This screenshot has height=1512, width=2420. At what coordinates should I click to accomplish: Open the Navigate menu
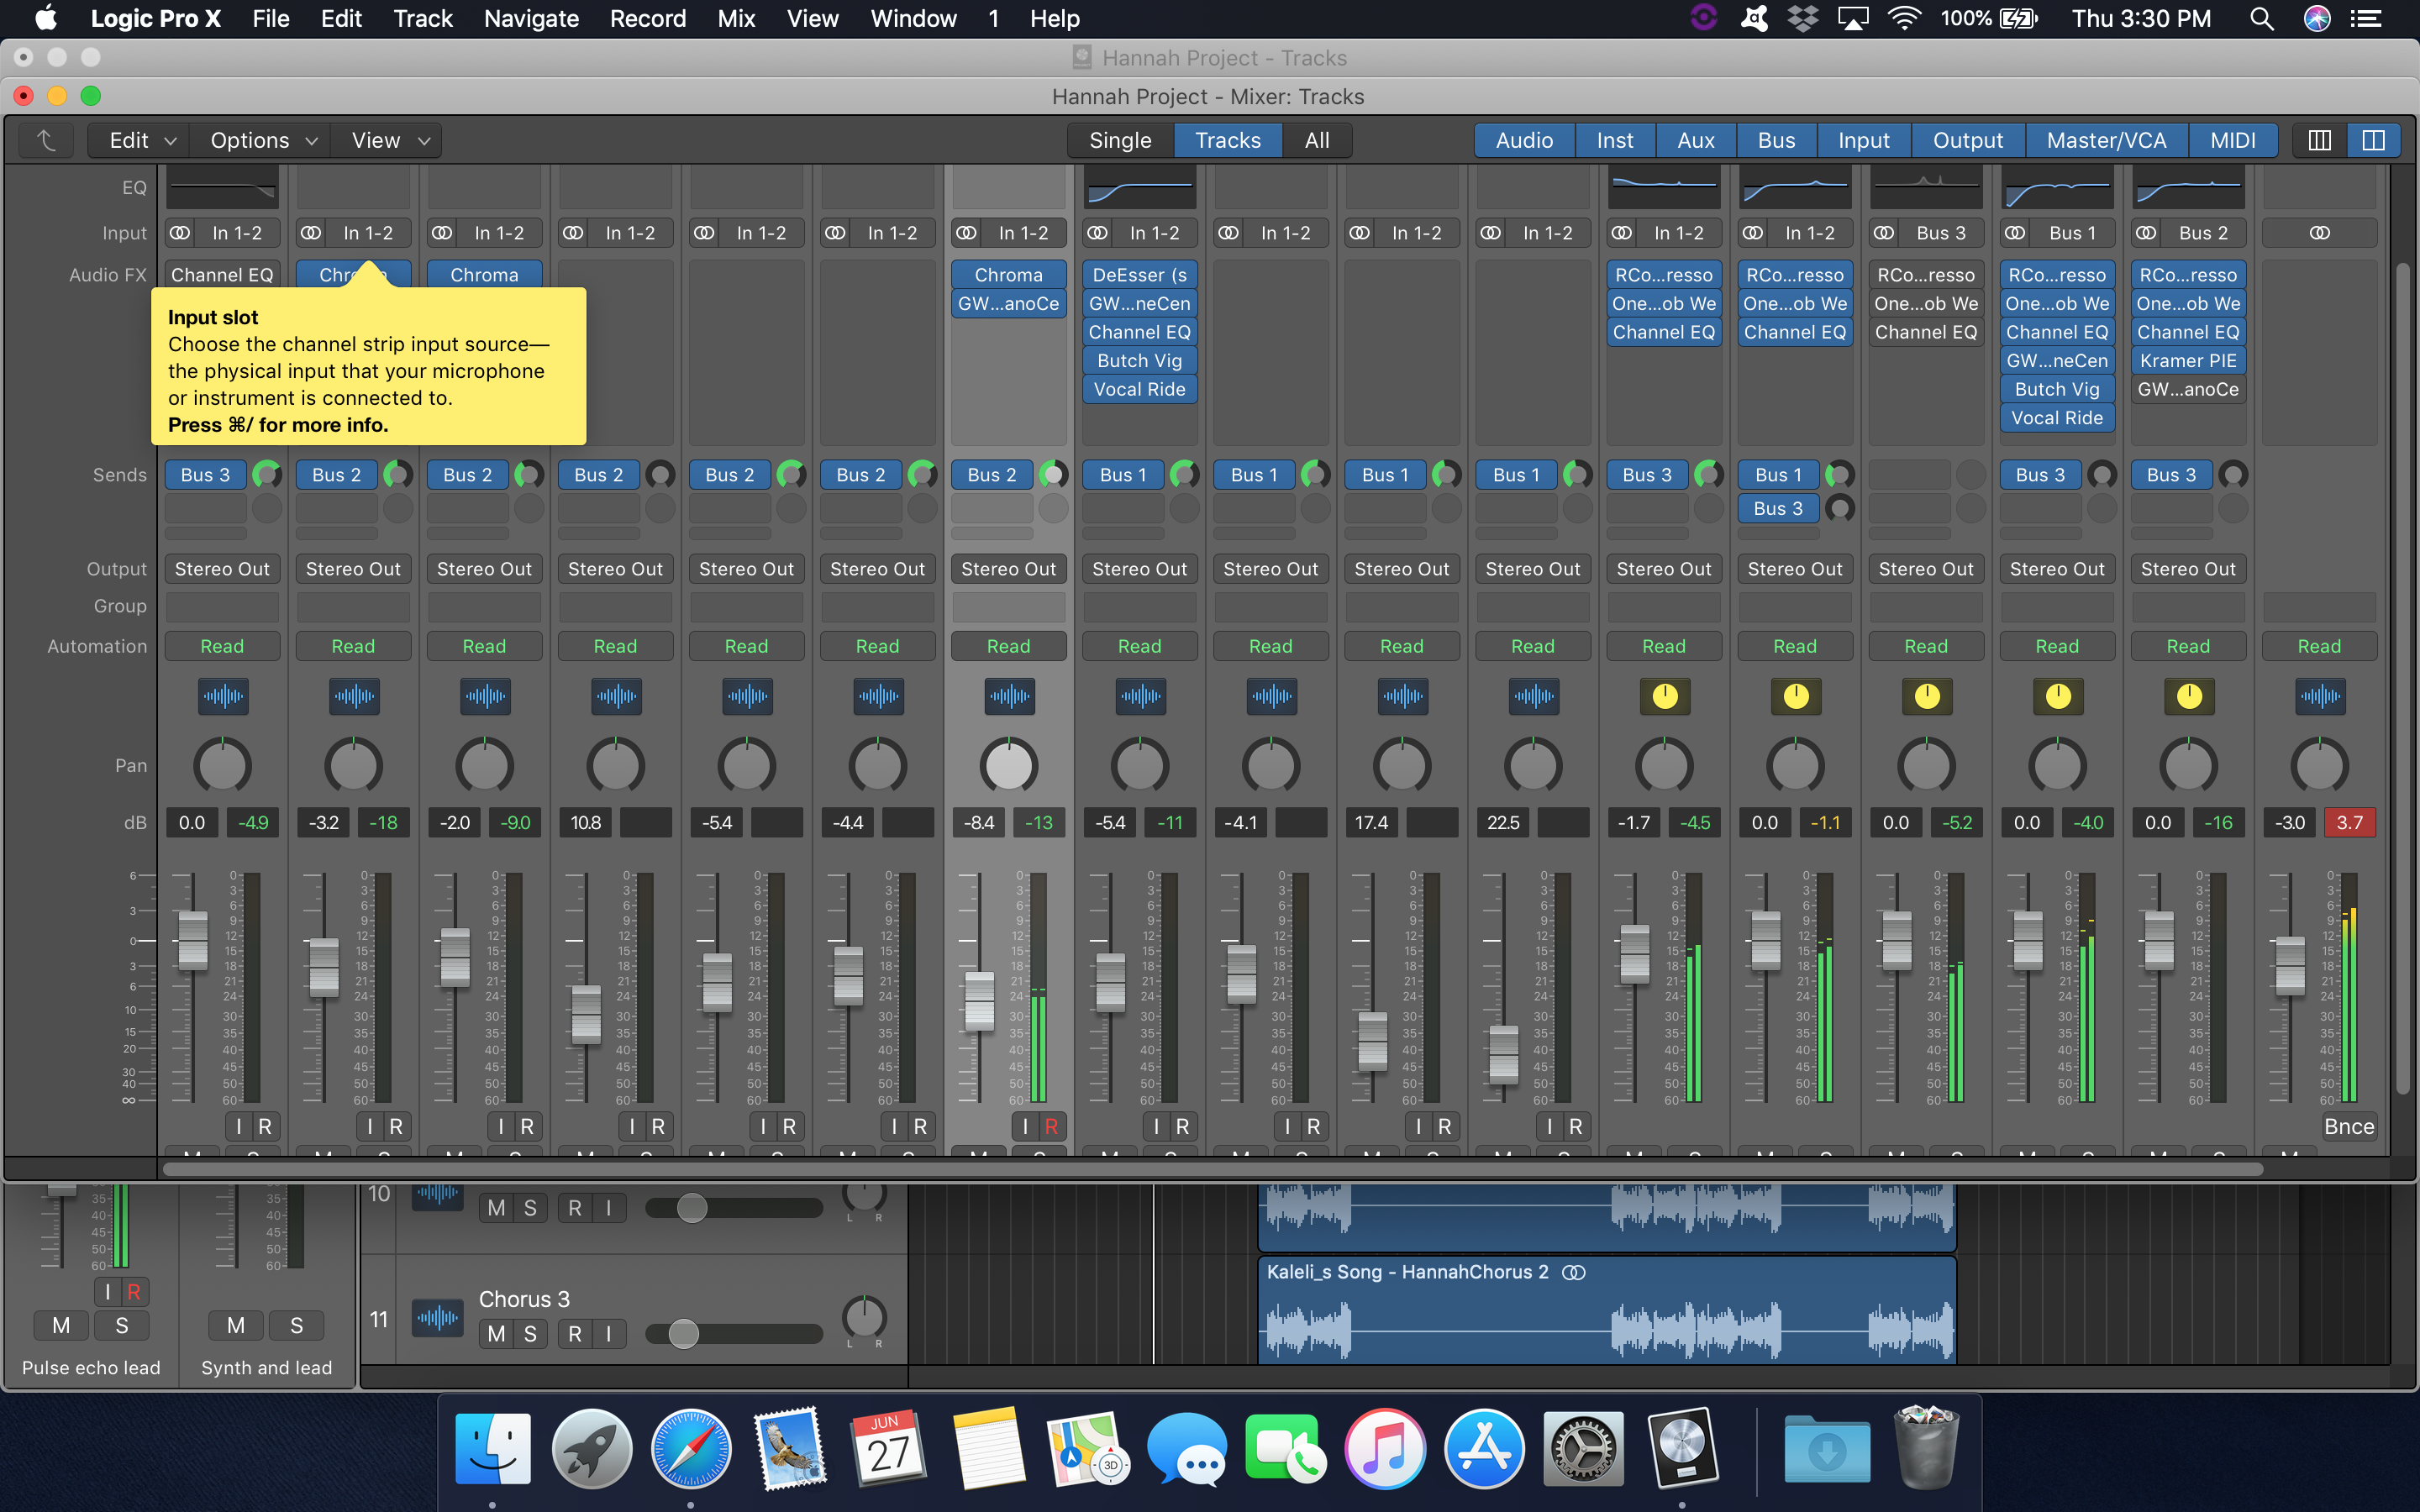click(x=531, y=19)
